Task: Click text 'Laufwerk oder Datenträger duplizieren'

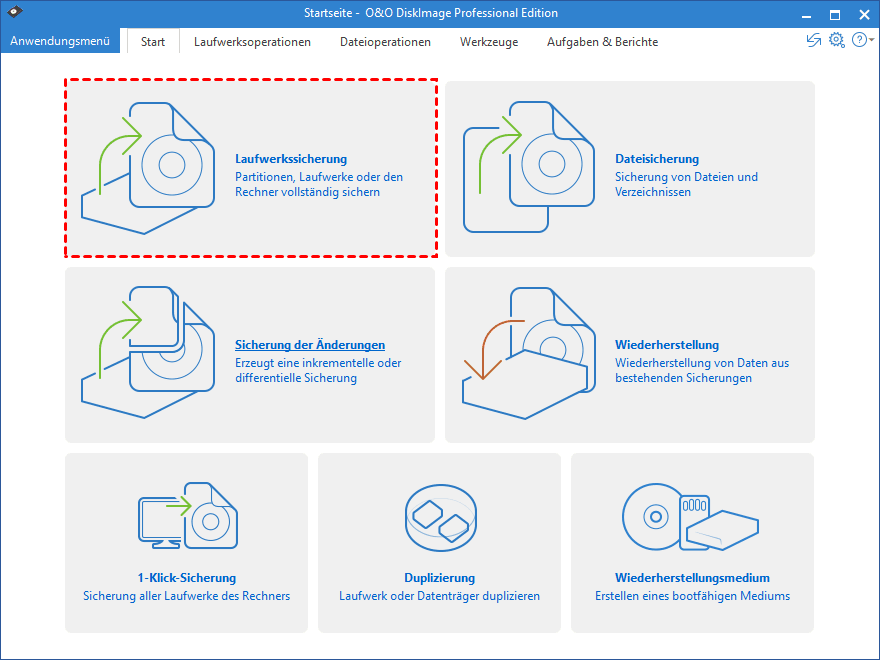Action: point(439,595)
